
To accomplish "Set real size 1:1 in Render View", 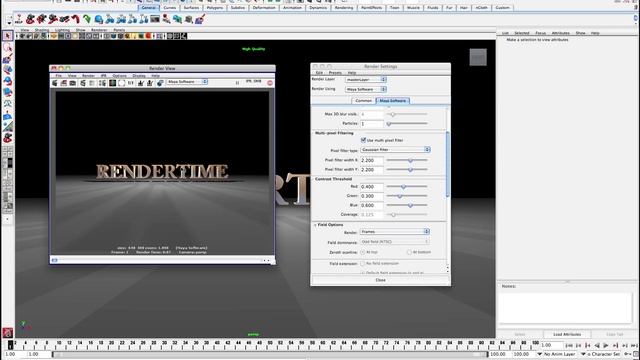I will 131,83.
